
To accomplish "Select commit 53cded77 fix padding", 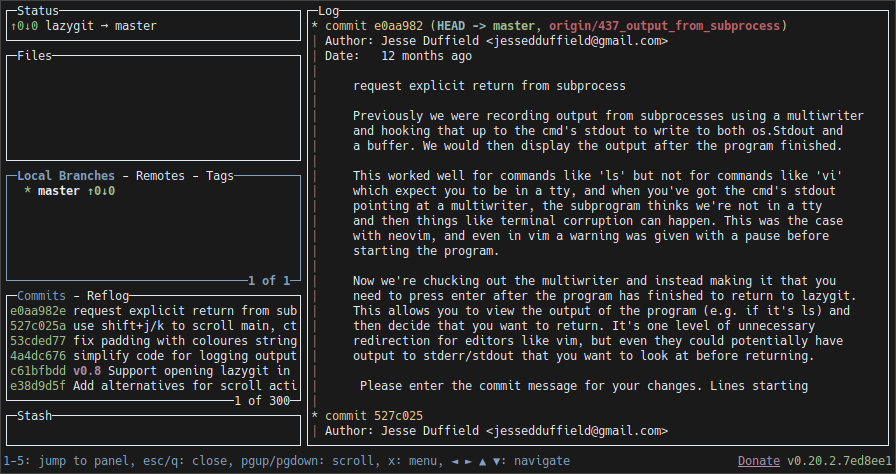I will click(153, 341).
